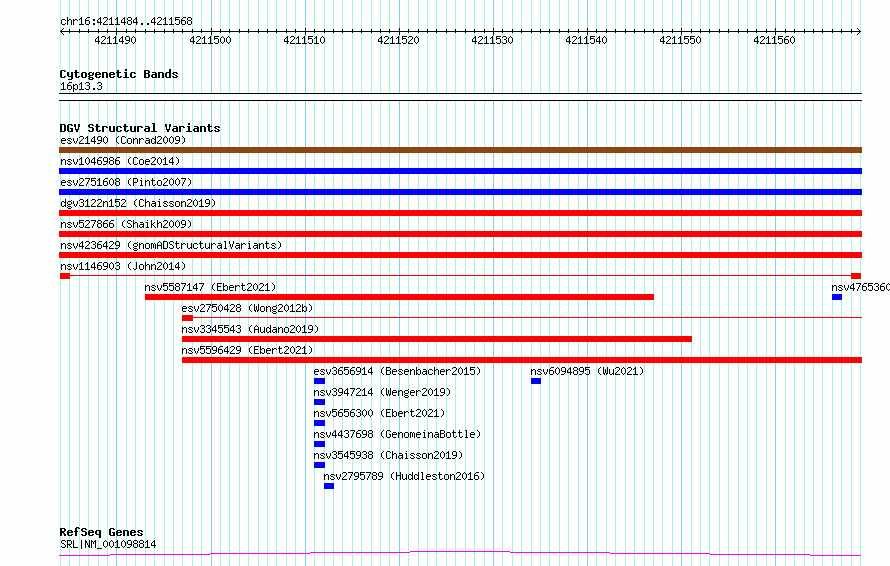
Task: Select the nsv6094895 (Wu2021) label
Action: coord(587,371)
